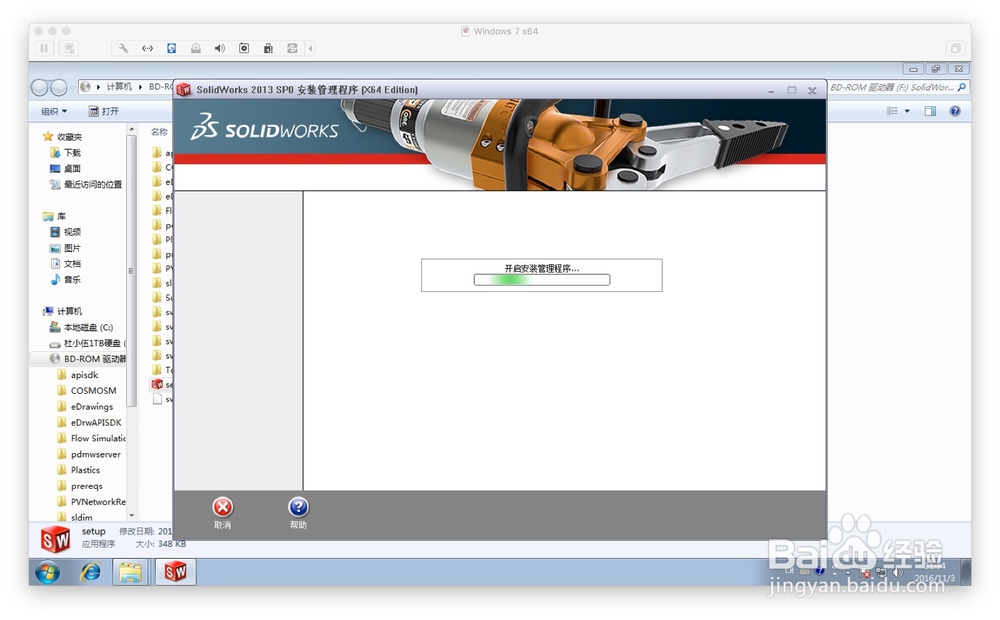
Task: Click the refresh icon in the VM toolbar
Action: 292,47
